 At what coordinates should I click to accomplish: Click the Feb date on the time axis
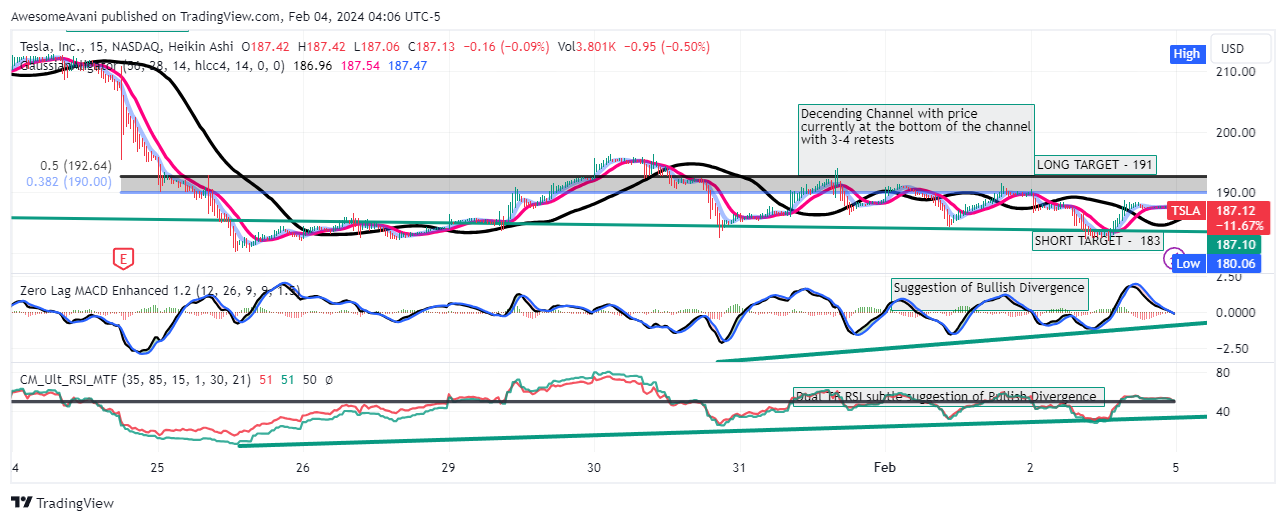pos(884,467)
